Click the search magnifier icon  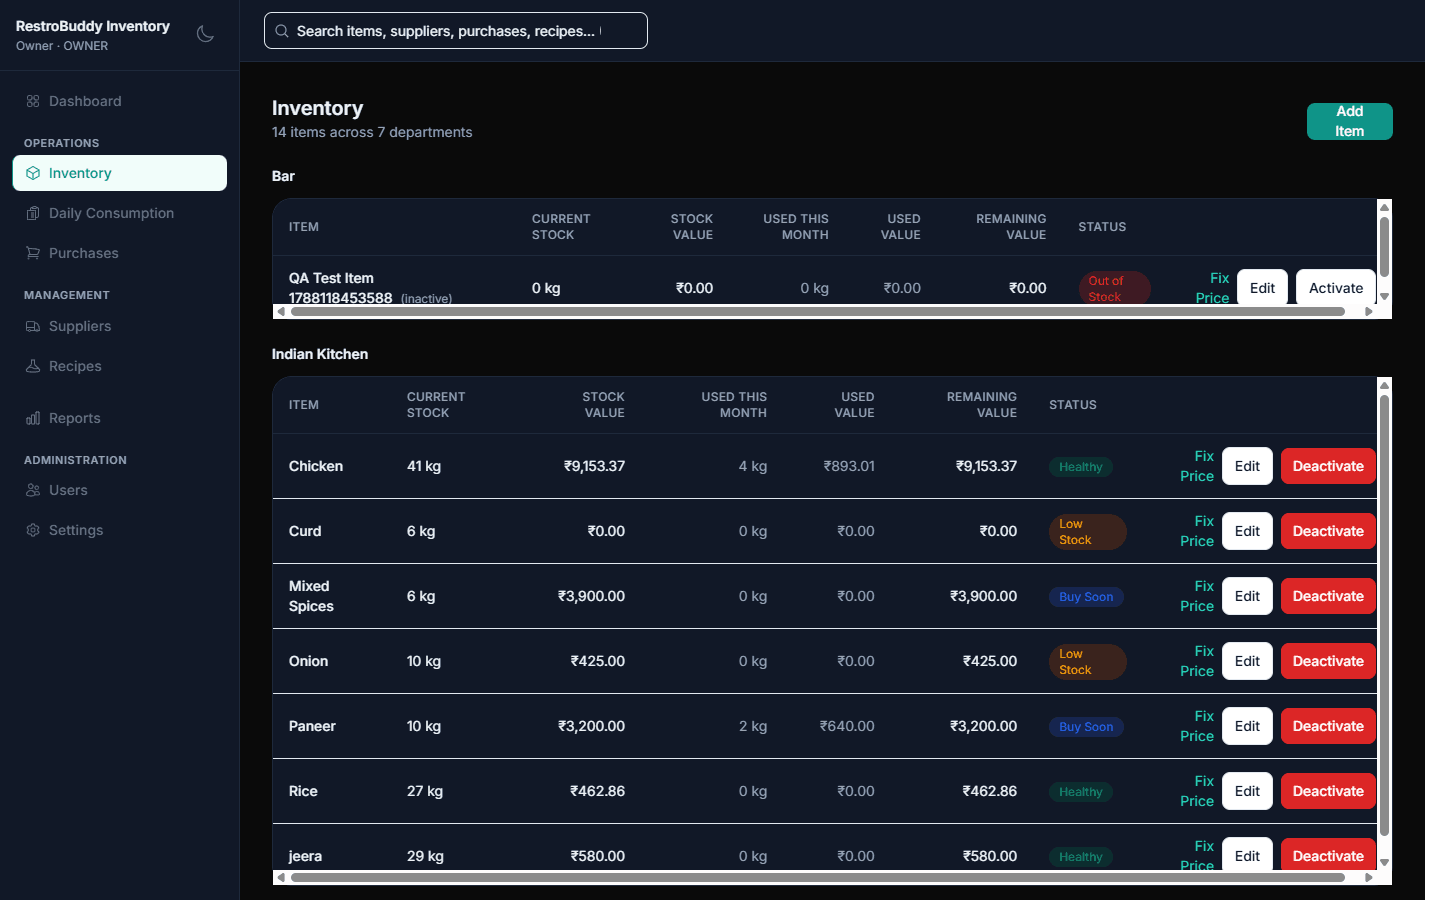[282, 31]
